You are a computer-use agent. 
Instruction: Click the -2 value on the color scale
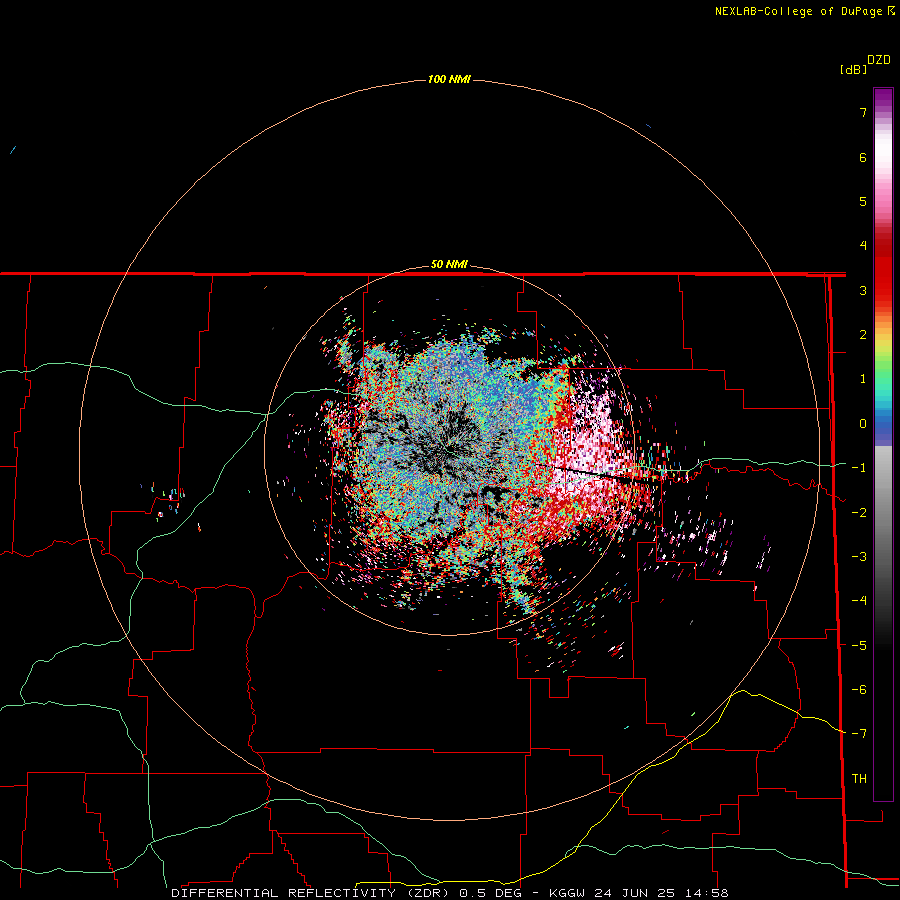tap(859, 513)
